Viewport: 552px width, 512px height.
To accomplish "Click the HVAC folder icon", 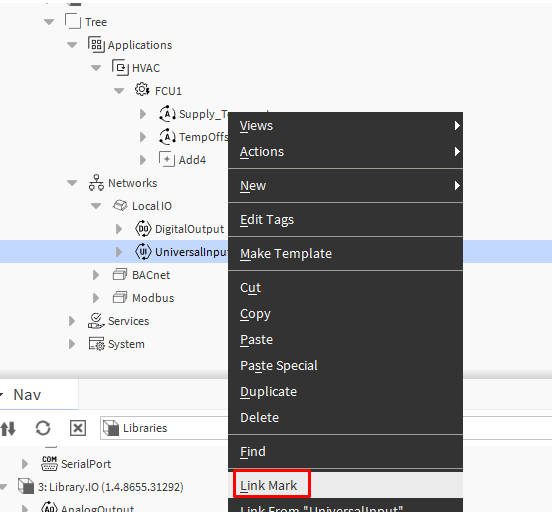I will point(120,68).
